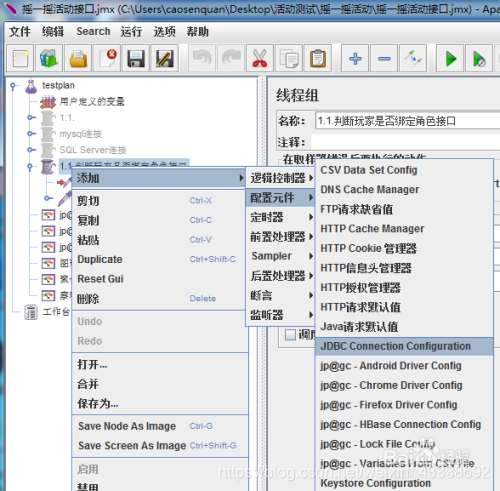Click the New test plan toolbar icon
Screen dimensions: 500x491
click(20, 59)
